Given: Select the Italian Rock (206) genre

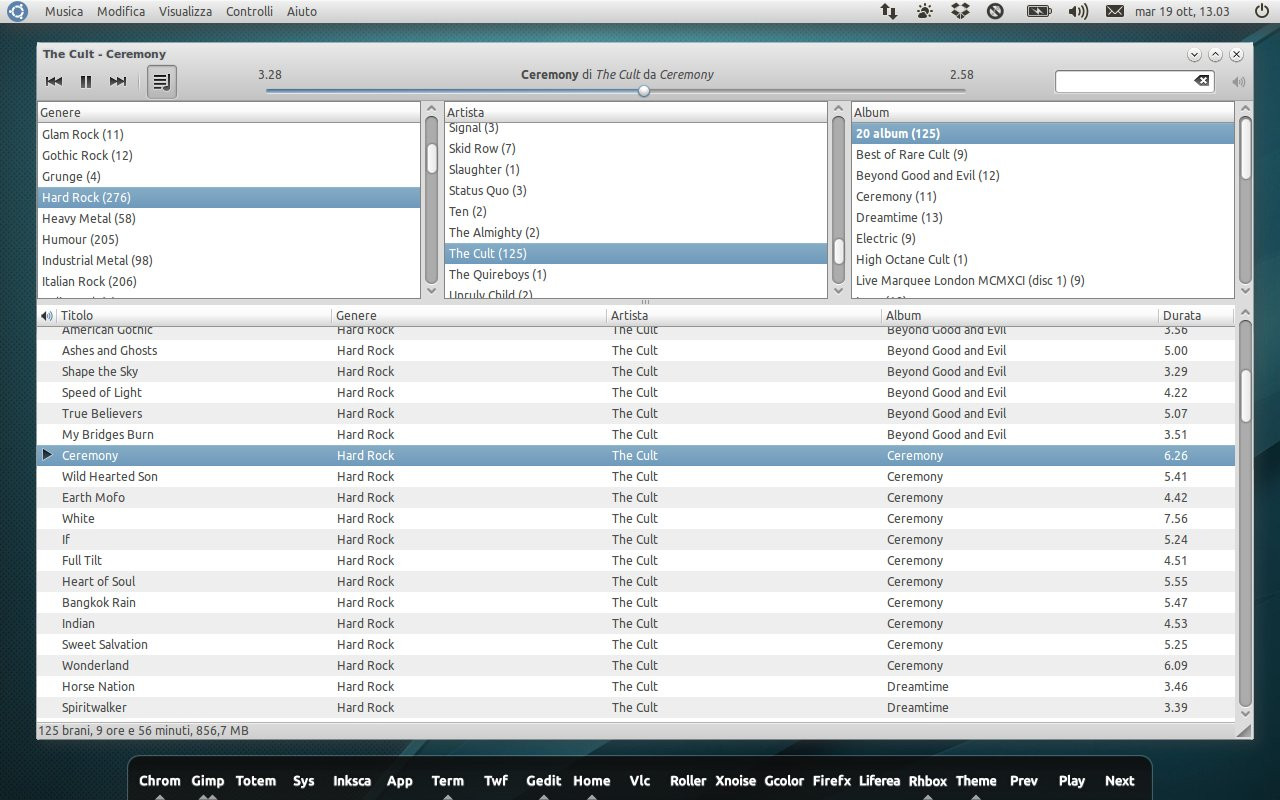Looking at the screenshot, I should (x=229, y=281).
